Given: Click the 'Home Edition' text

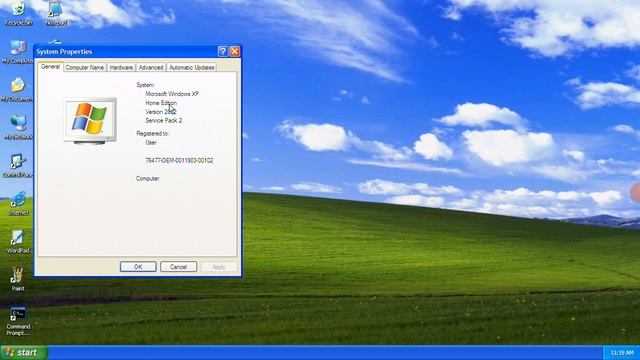Looking at the screenshot, I should click(161, 103).
